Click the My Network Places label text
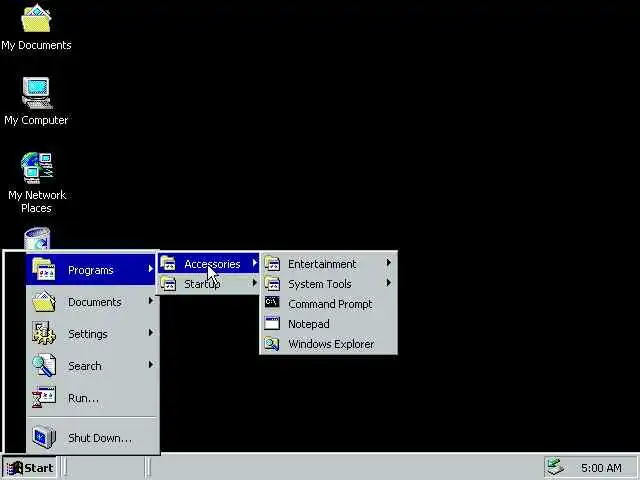The height and width of the screenshot is (480, 640). click(x=37, y=201)
